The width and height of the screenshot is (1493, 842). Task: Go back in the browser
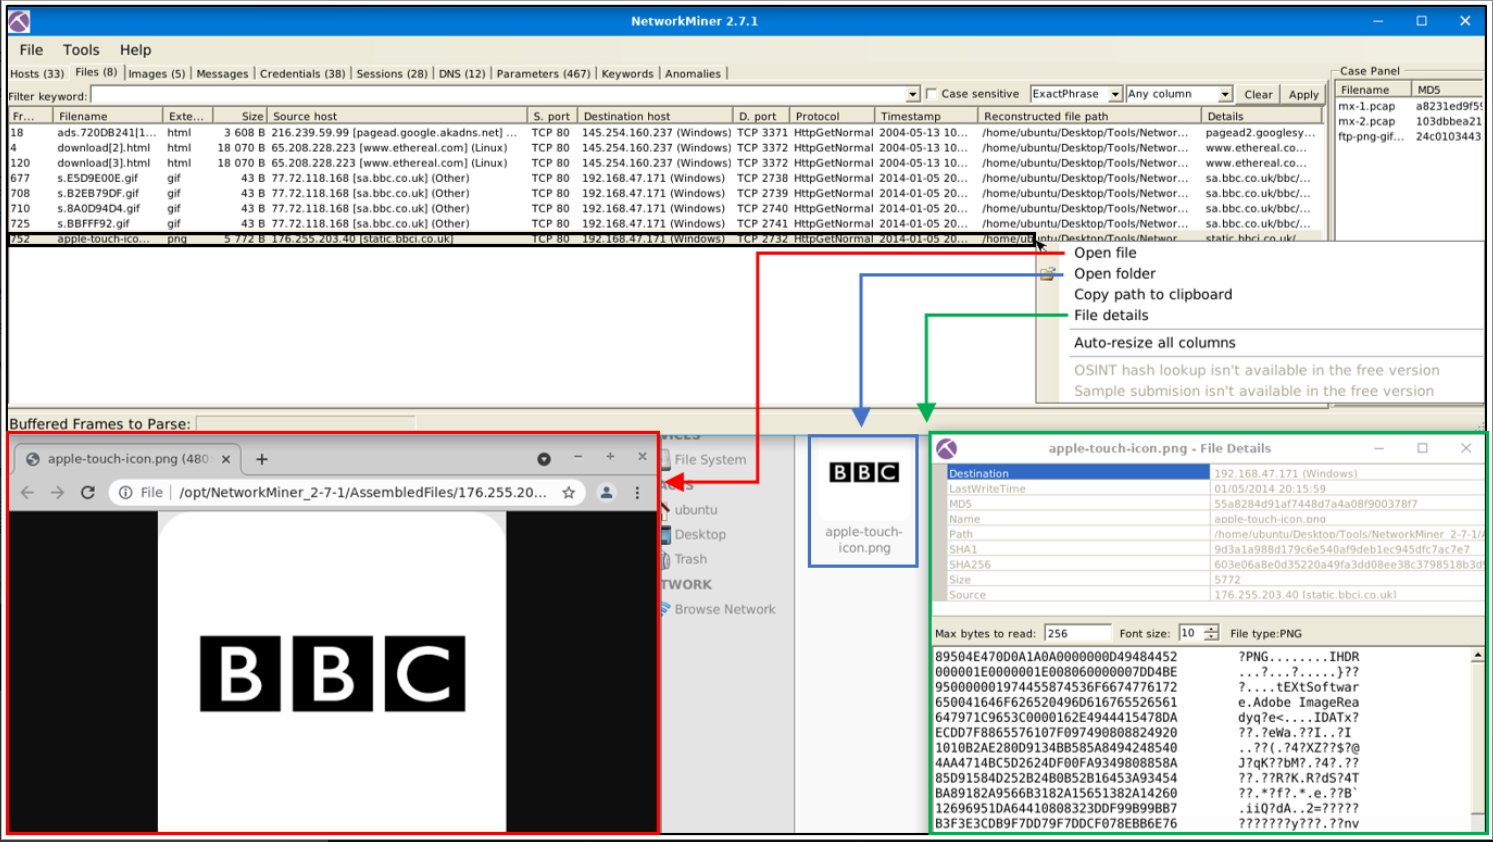pyautogui.click(x=28, y=493)
